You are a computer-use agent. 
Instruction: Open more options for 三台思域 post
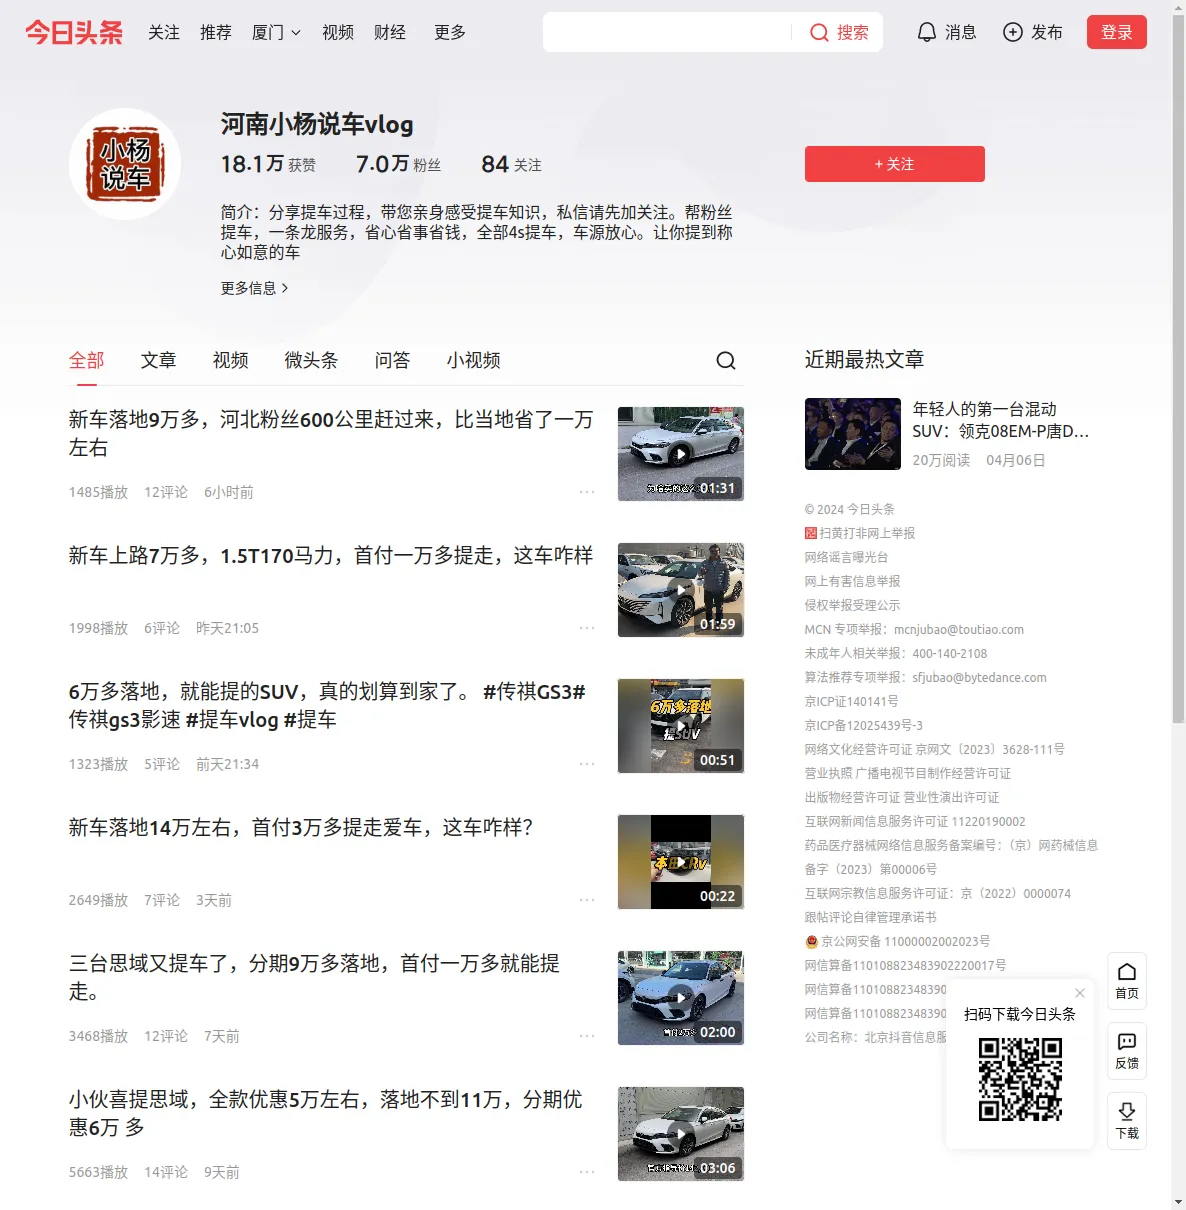(587, 1036)
